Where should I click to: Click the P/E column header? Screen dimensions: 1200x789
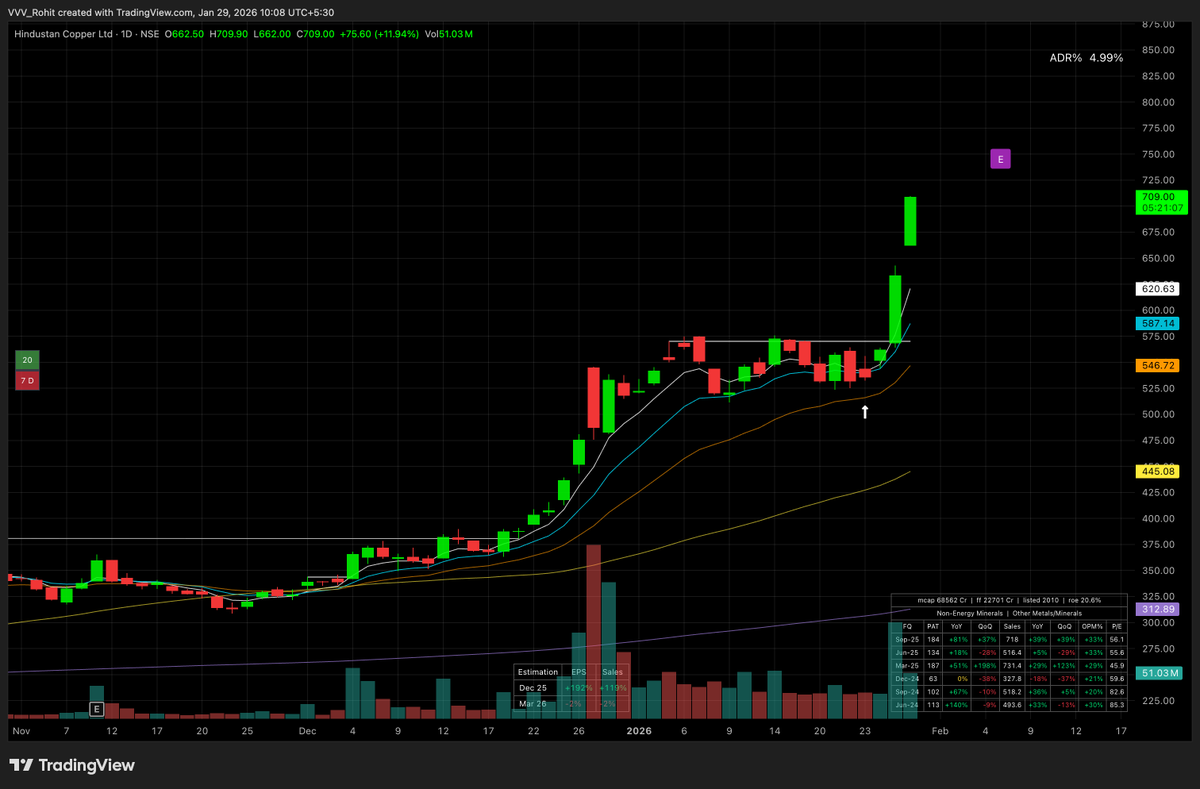1117,627
